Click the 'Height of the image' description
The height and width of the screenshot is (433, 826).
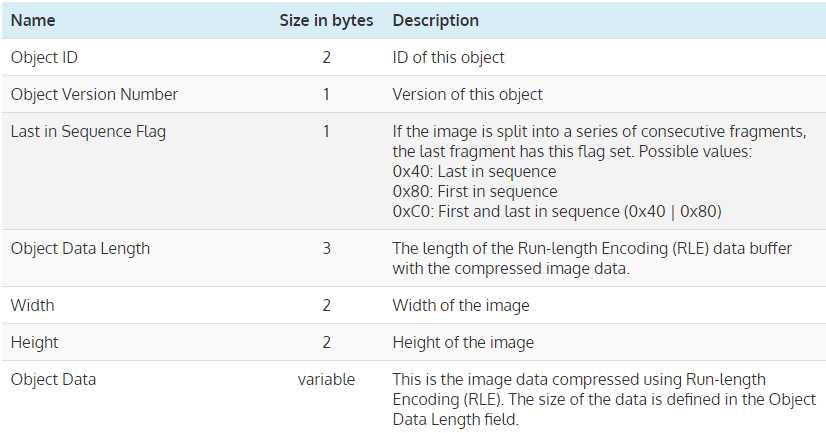(463, 342)
